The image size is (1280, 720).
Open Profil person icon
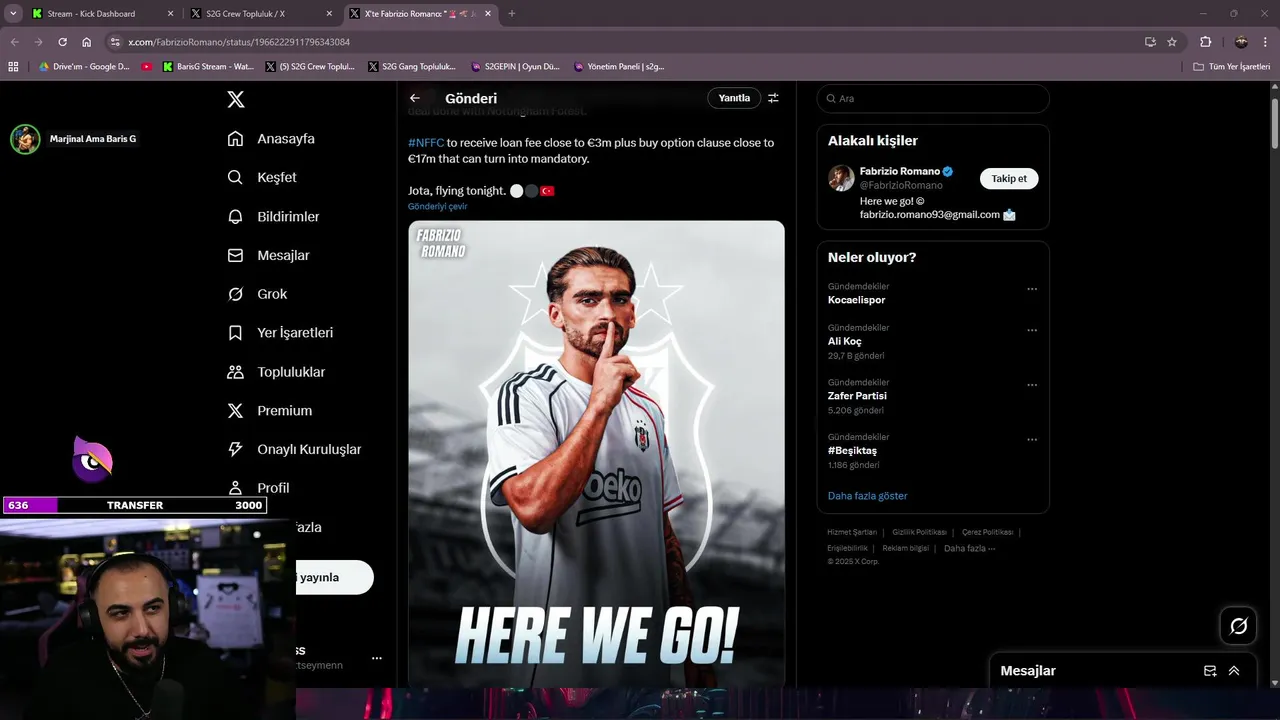235,487
